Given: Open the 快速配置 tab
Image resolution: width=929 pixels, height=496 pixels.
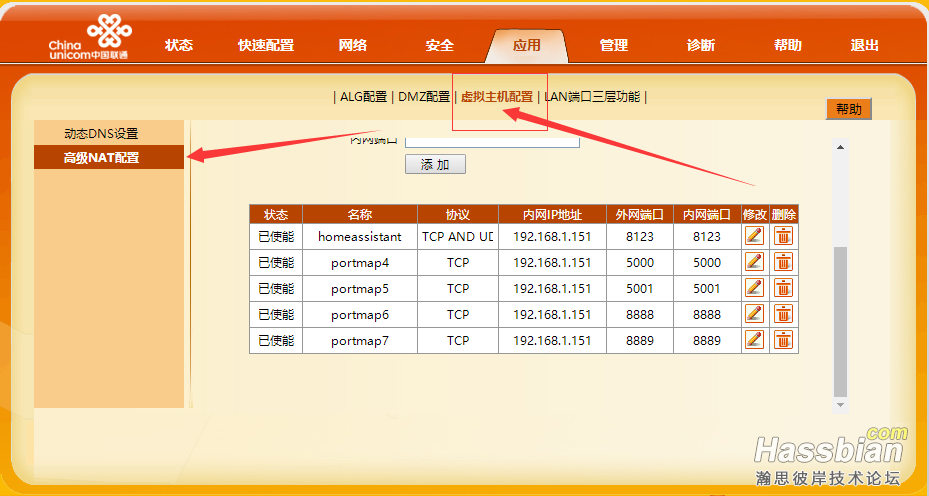Looking at the screenshot, I should click(266, 45).
